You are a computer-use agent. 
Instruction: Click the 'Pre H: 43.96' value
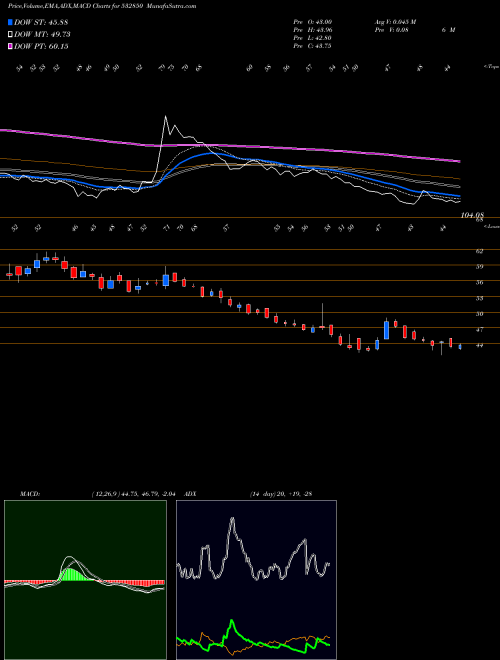click(x=313, y=30)
